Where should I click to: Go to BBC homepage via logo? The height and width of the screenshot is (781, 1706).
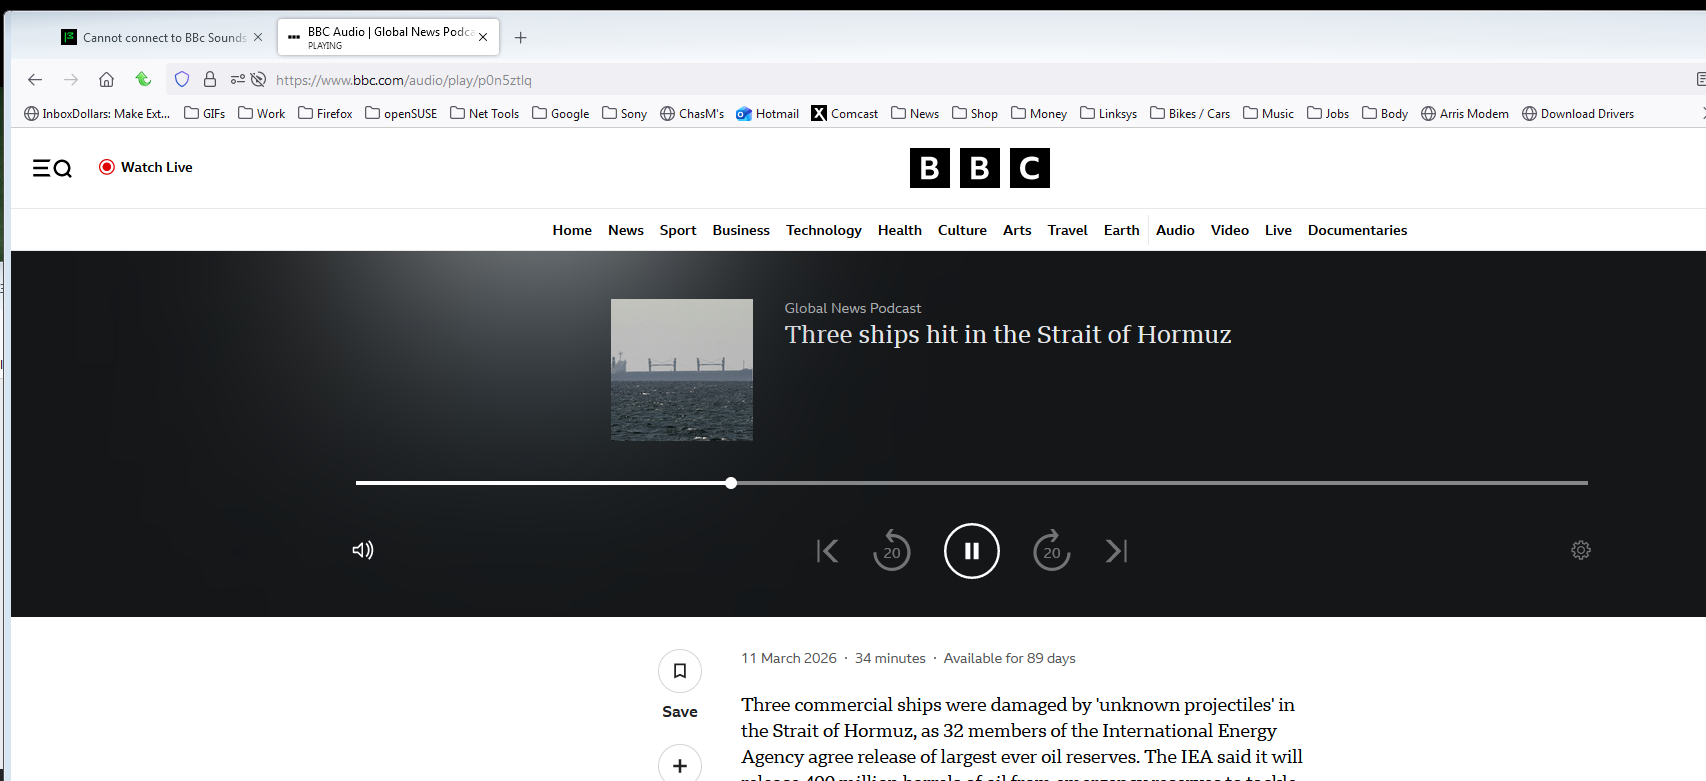tap(979, 168)
